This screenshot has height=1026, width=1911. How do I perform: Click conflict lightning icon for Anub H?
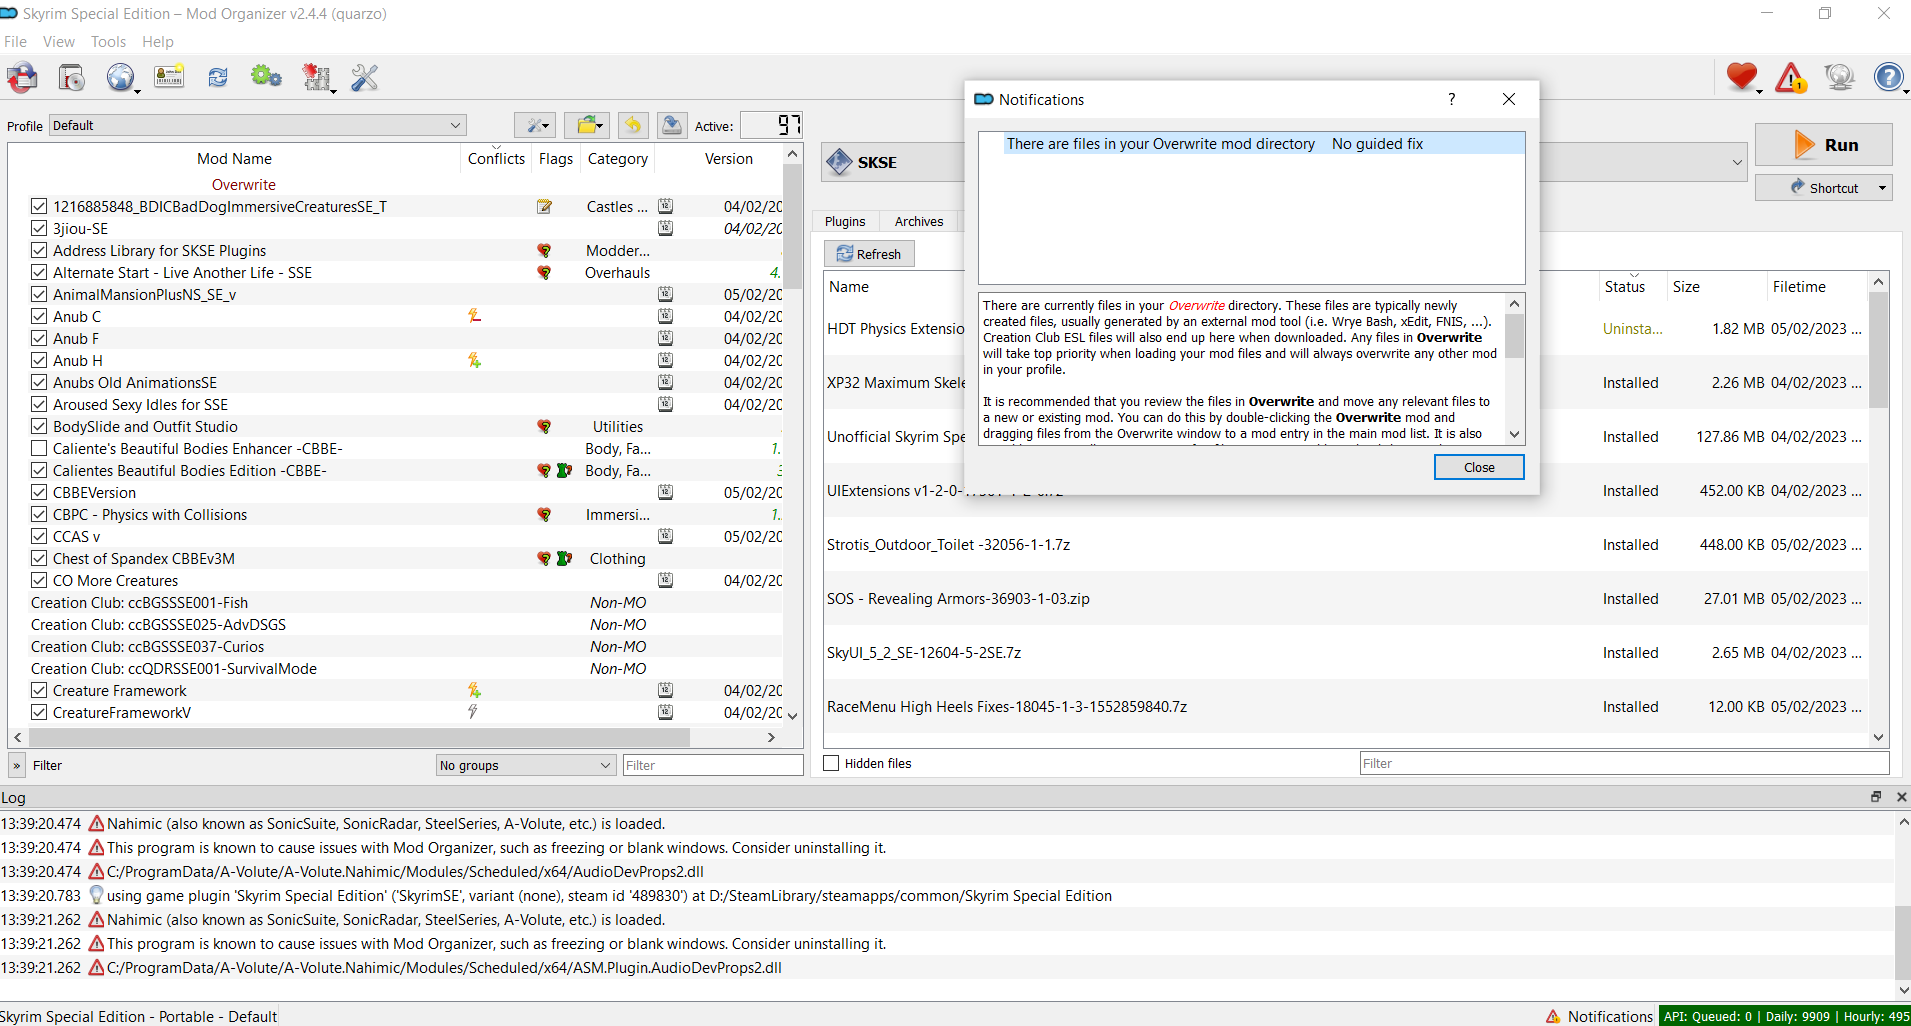475,360
